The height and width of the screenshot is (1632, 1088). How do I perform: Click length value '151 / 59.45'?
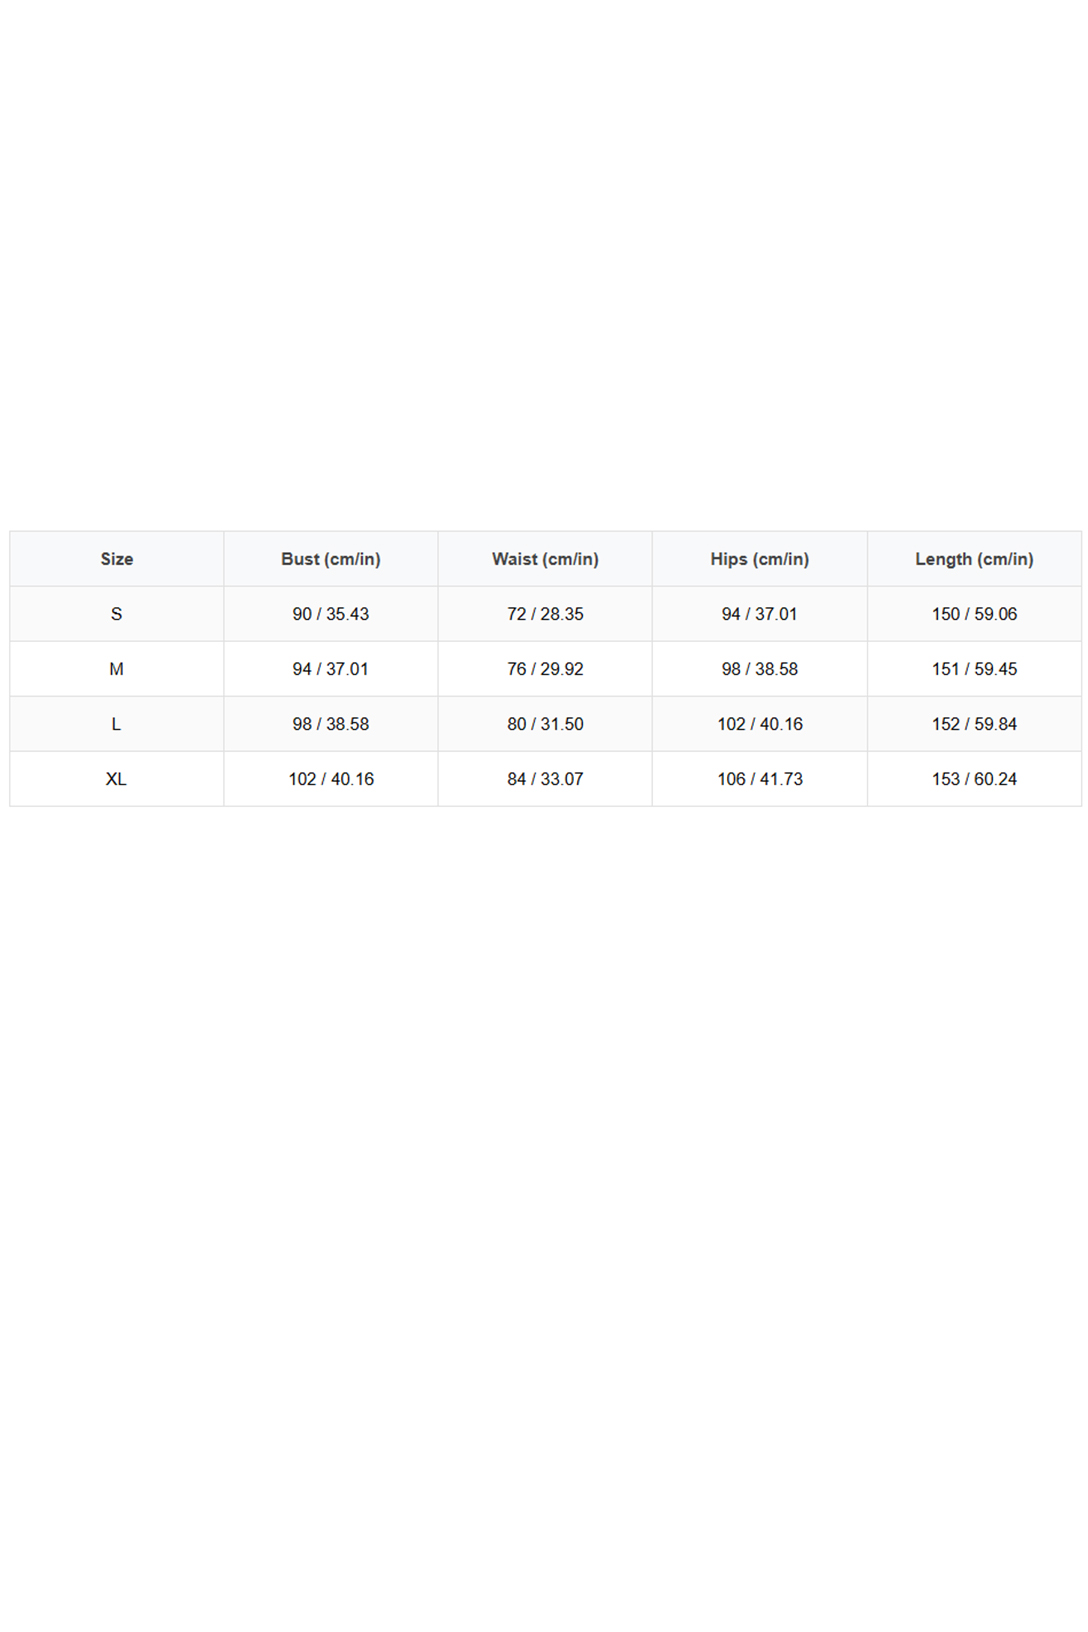tap(974, 669)
